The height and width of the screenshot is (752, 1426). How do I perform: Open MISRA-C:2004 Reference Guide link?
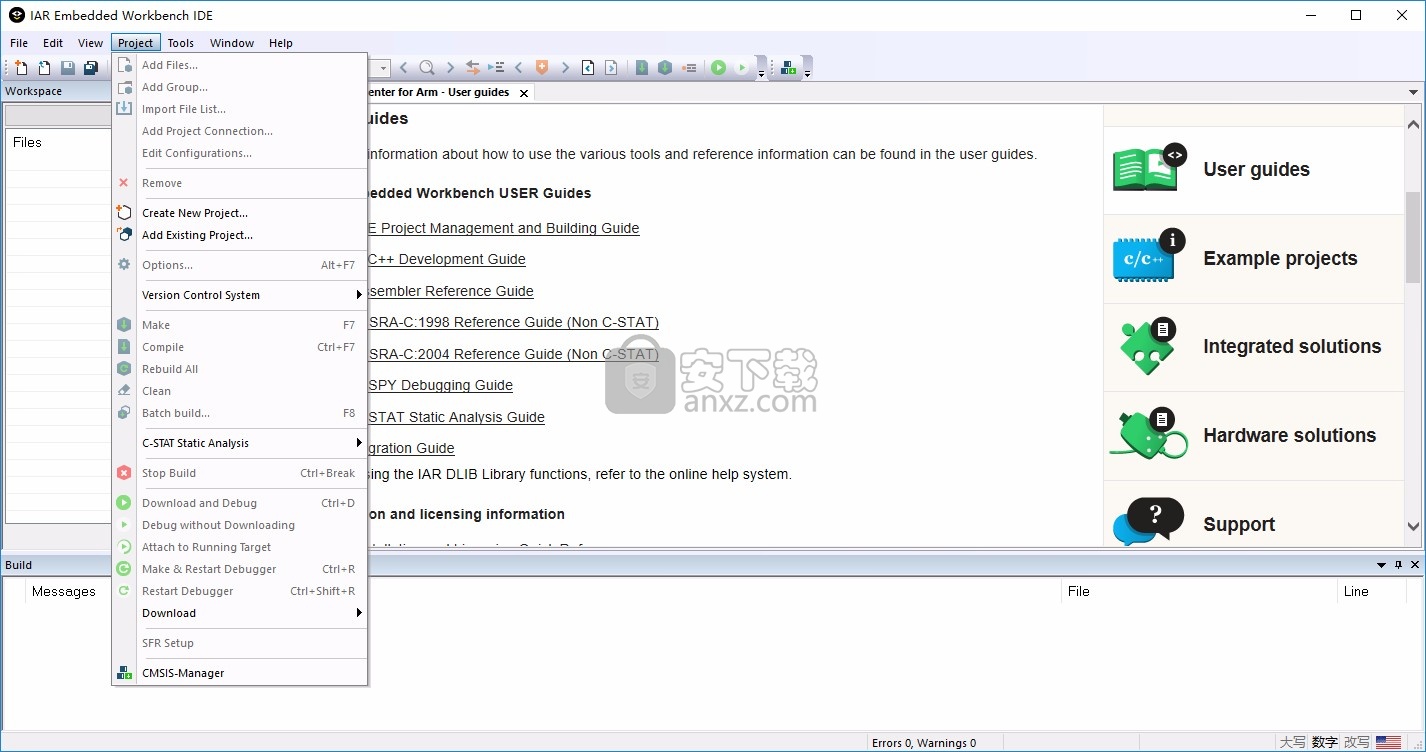tap(514, 354)
